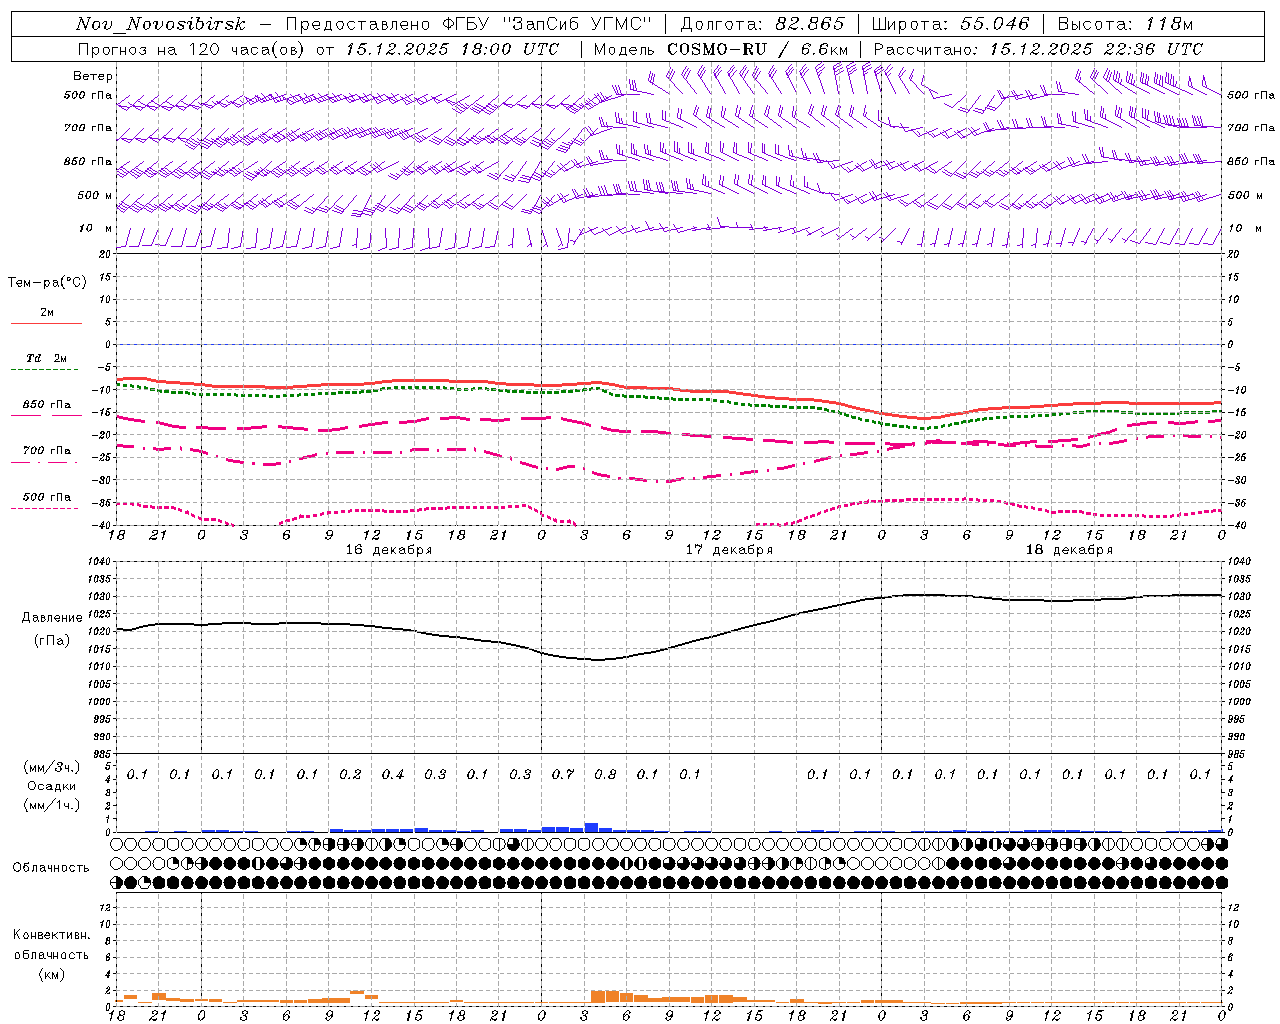Click the 'Ветер' wind section label
The width and height of the screenshot is (1280, 1024).
coord(93,76)
